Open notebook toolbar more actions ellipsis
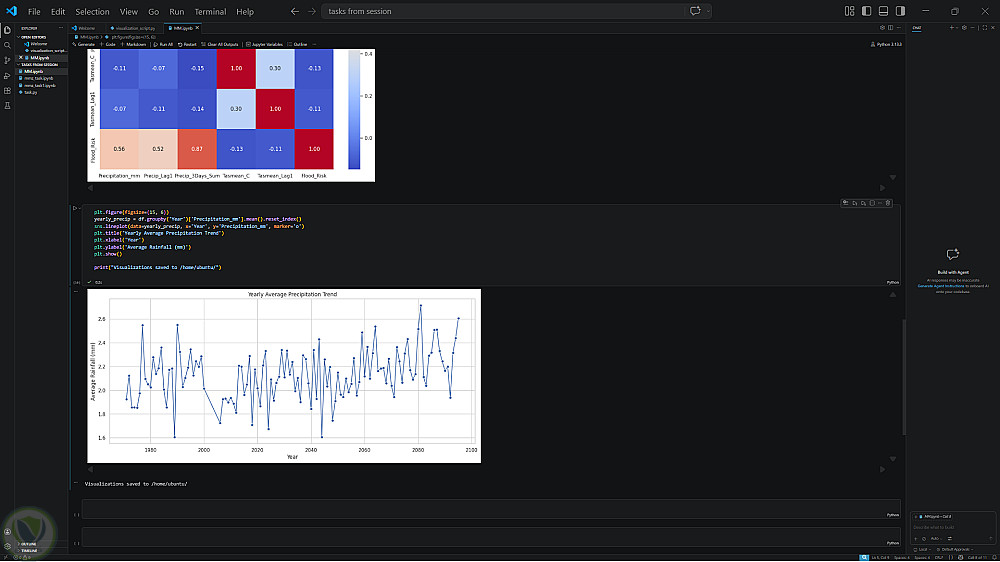 [314, 45]
